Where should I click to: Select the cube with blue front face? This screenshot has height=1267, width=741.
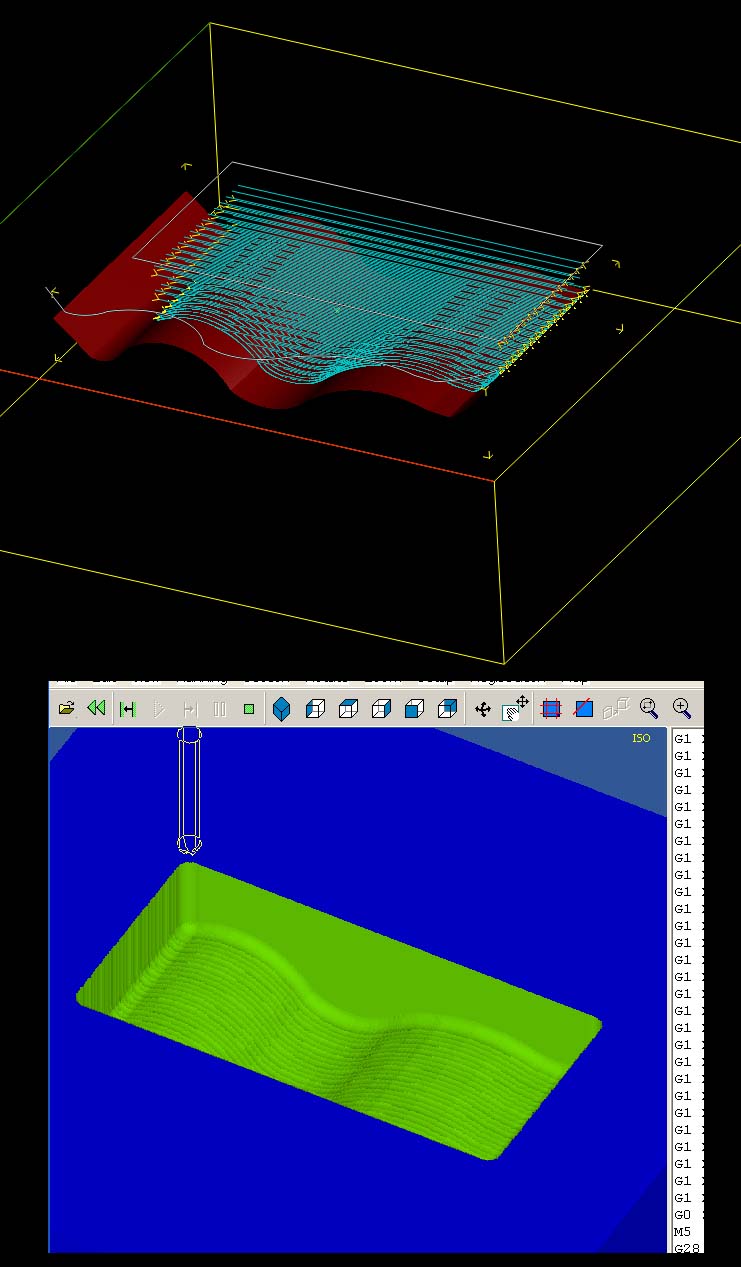[x=414, y=709]
